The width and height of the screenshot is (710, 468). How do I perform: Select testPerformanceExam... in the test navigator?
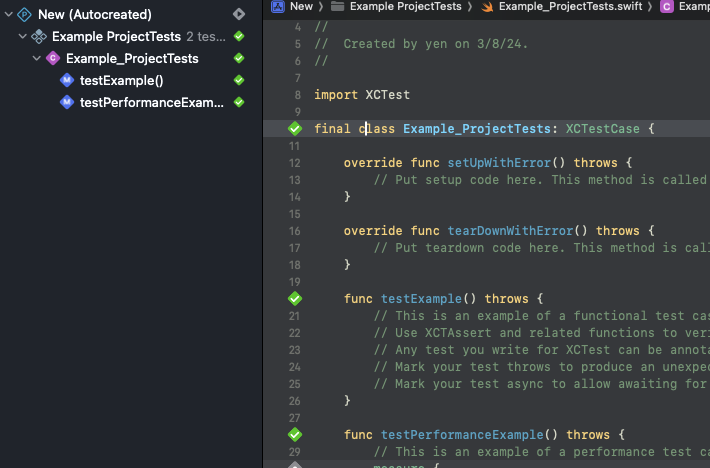click(152, 102)
